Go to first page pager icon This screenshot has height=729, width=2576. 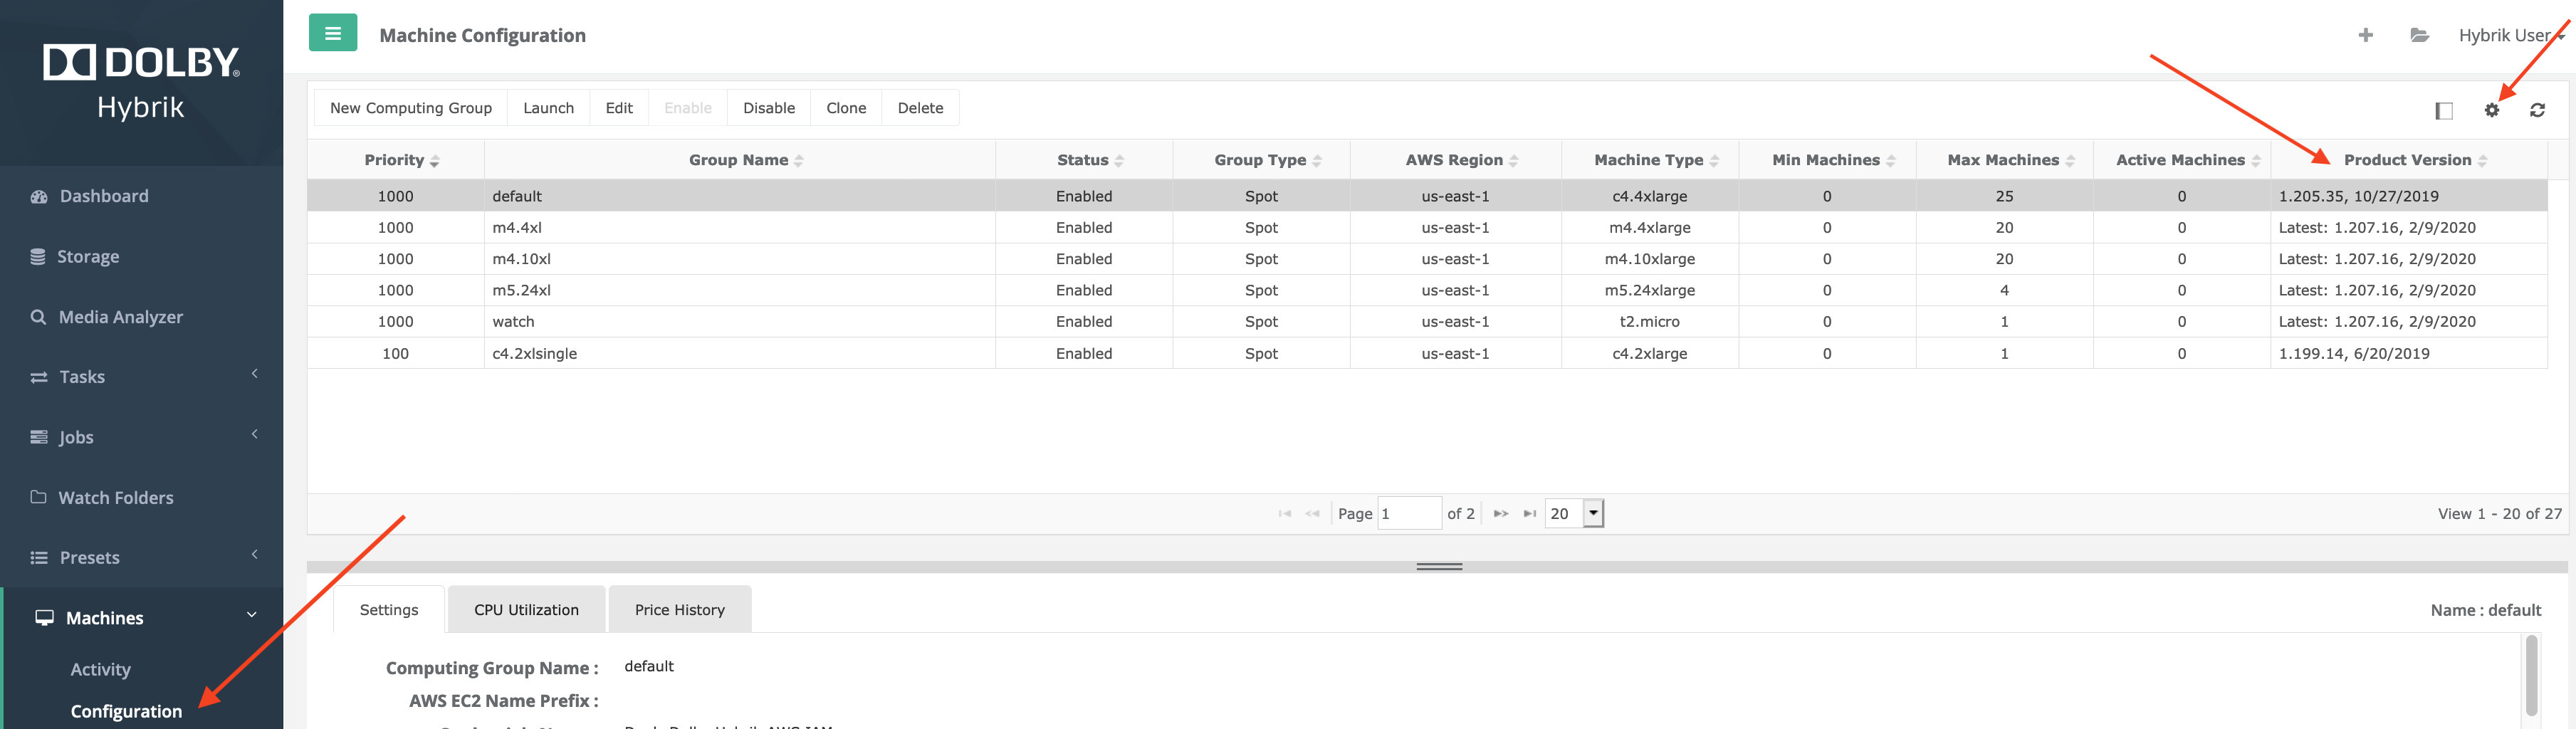pyautogui.click(x=1284, y=514)
